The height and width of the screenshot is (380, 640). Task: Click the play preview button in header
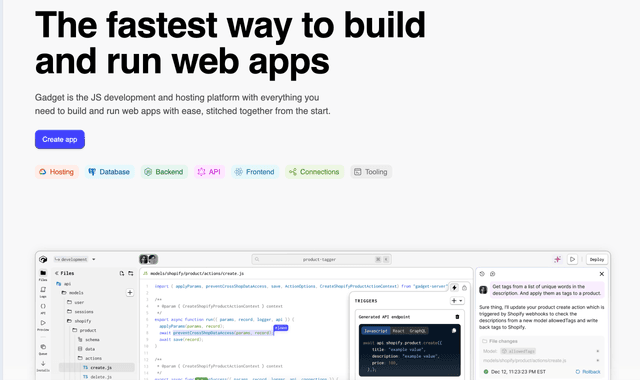tap(572, 259)
